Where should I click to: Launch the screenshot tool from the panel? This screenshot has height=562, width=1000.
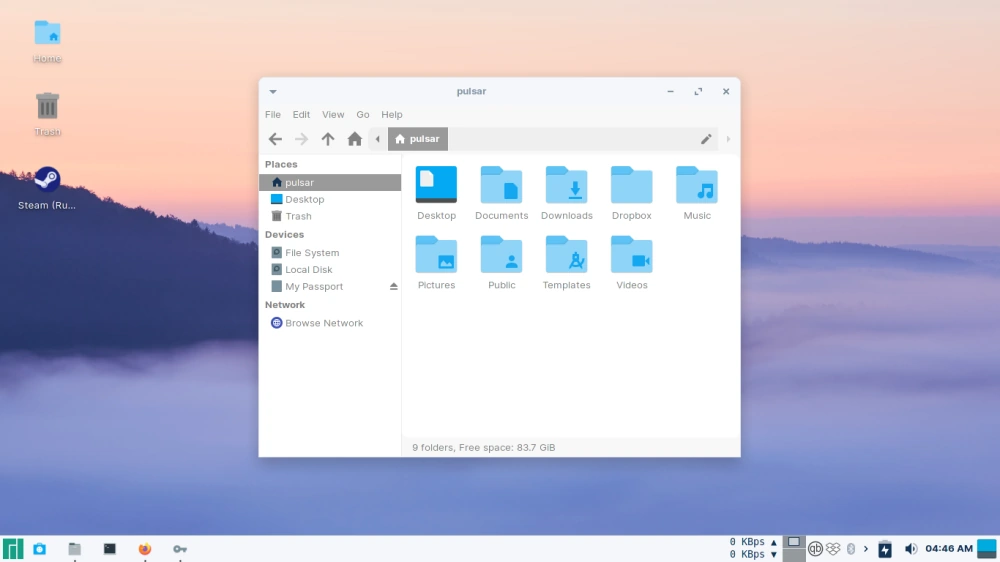click(x=40, y=549)
